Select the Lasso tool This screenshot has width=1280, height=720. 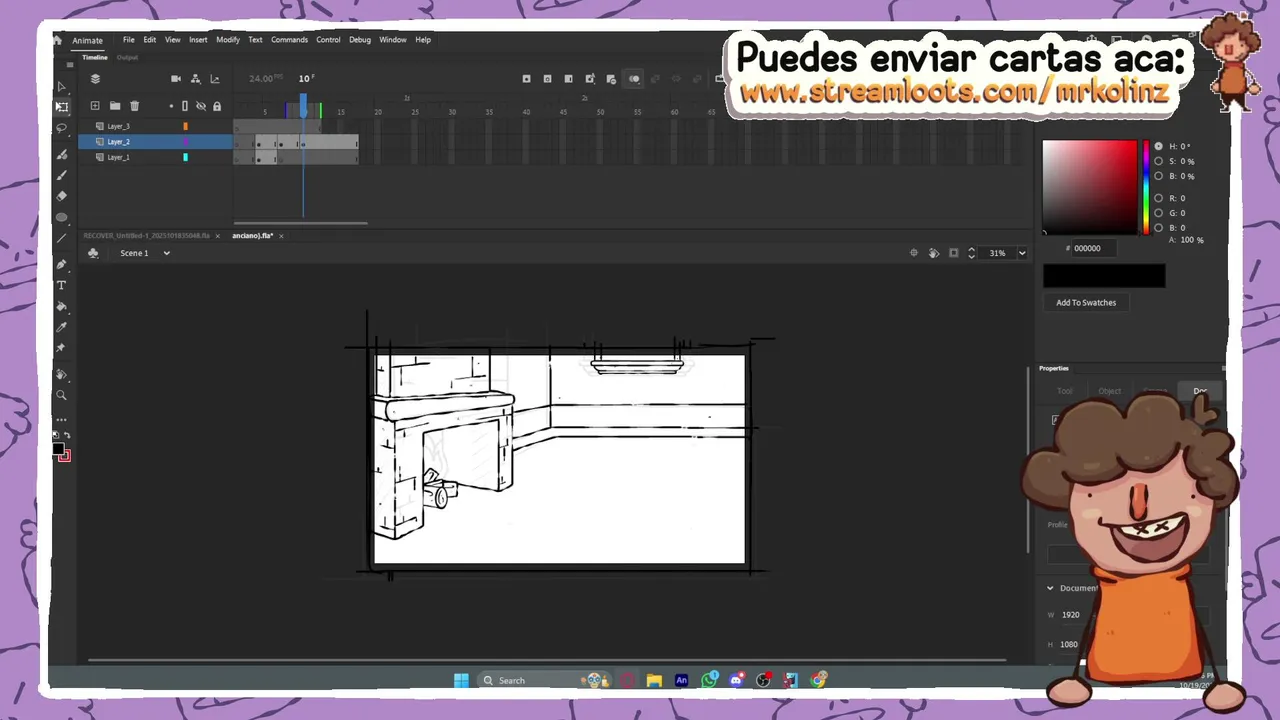61,128
